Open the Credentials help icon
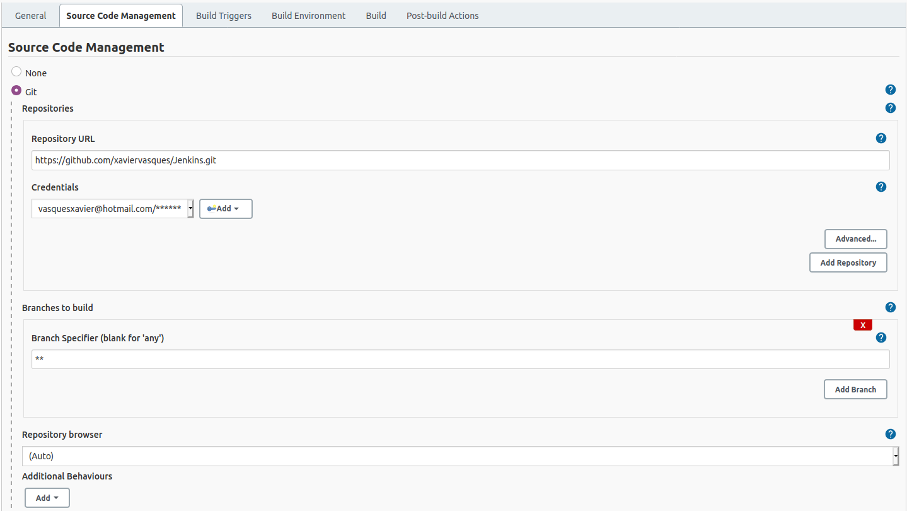 pos(881,187)
